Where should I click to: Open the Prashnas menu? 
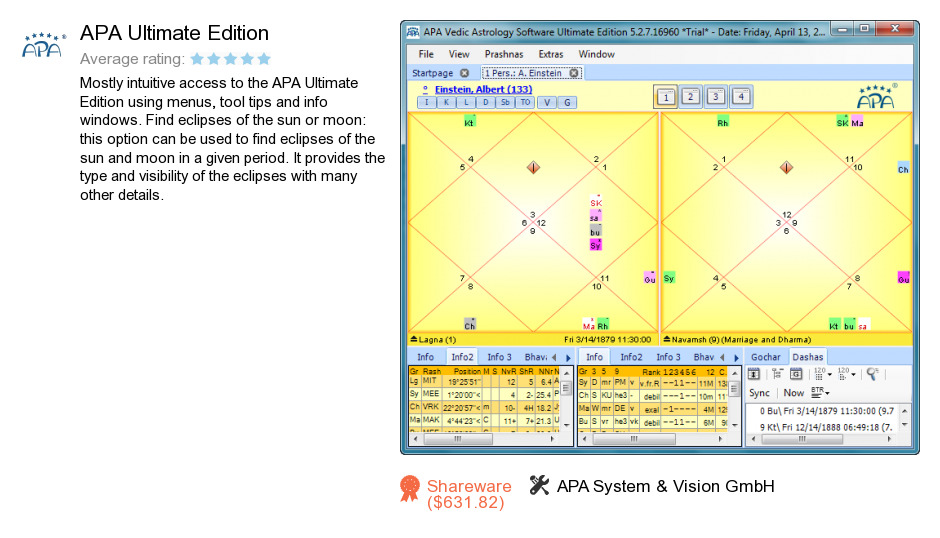coord(504,54)
